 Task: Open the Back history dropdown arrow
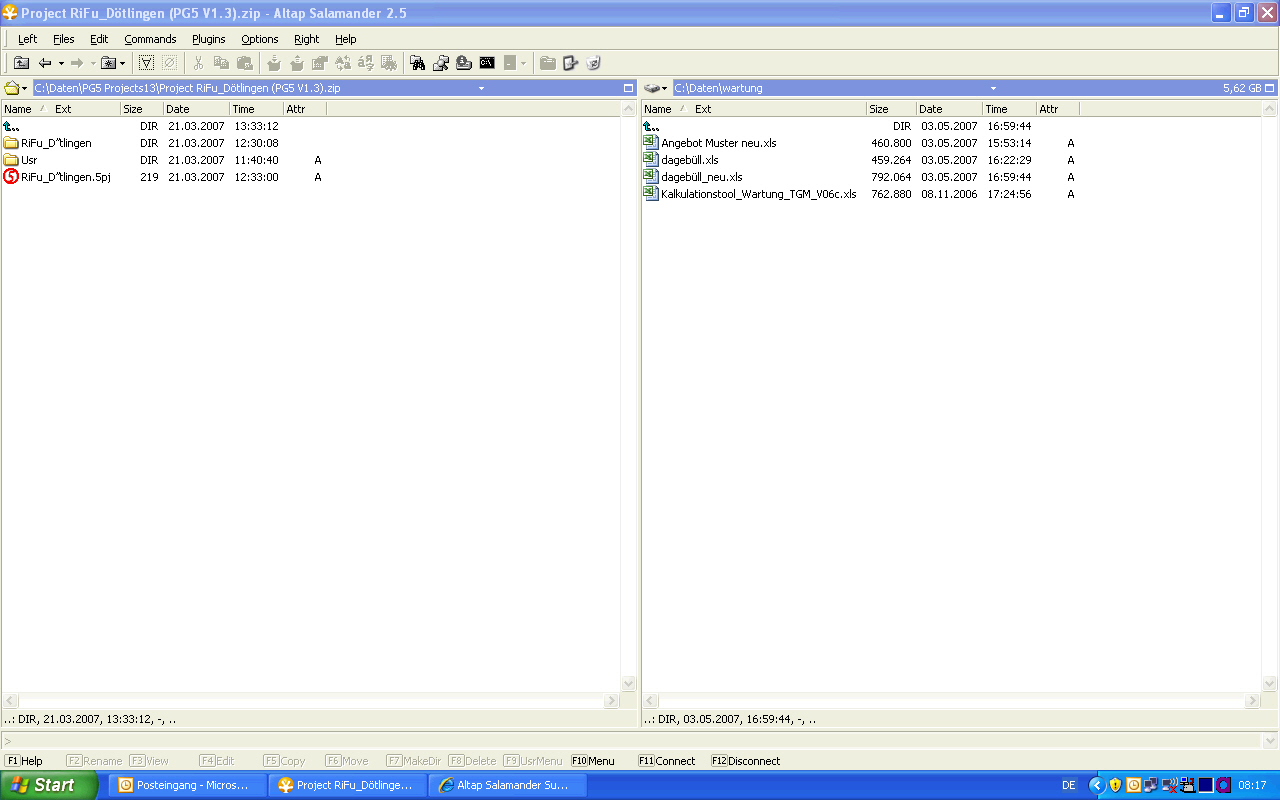(60, 63)
